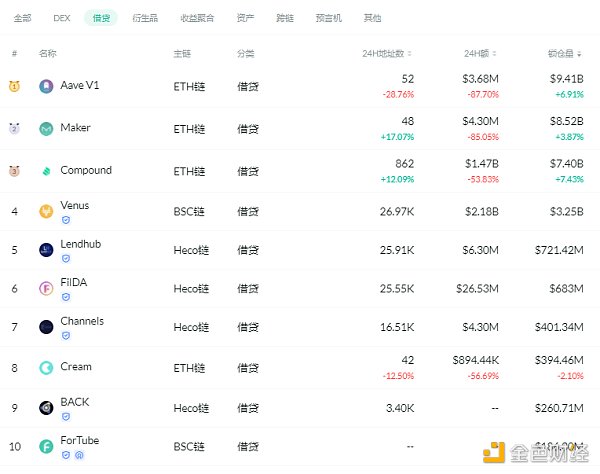
Task: Click the ForTube protocol logo icon
Action: pyautogui.click(x=46, y=446)
